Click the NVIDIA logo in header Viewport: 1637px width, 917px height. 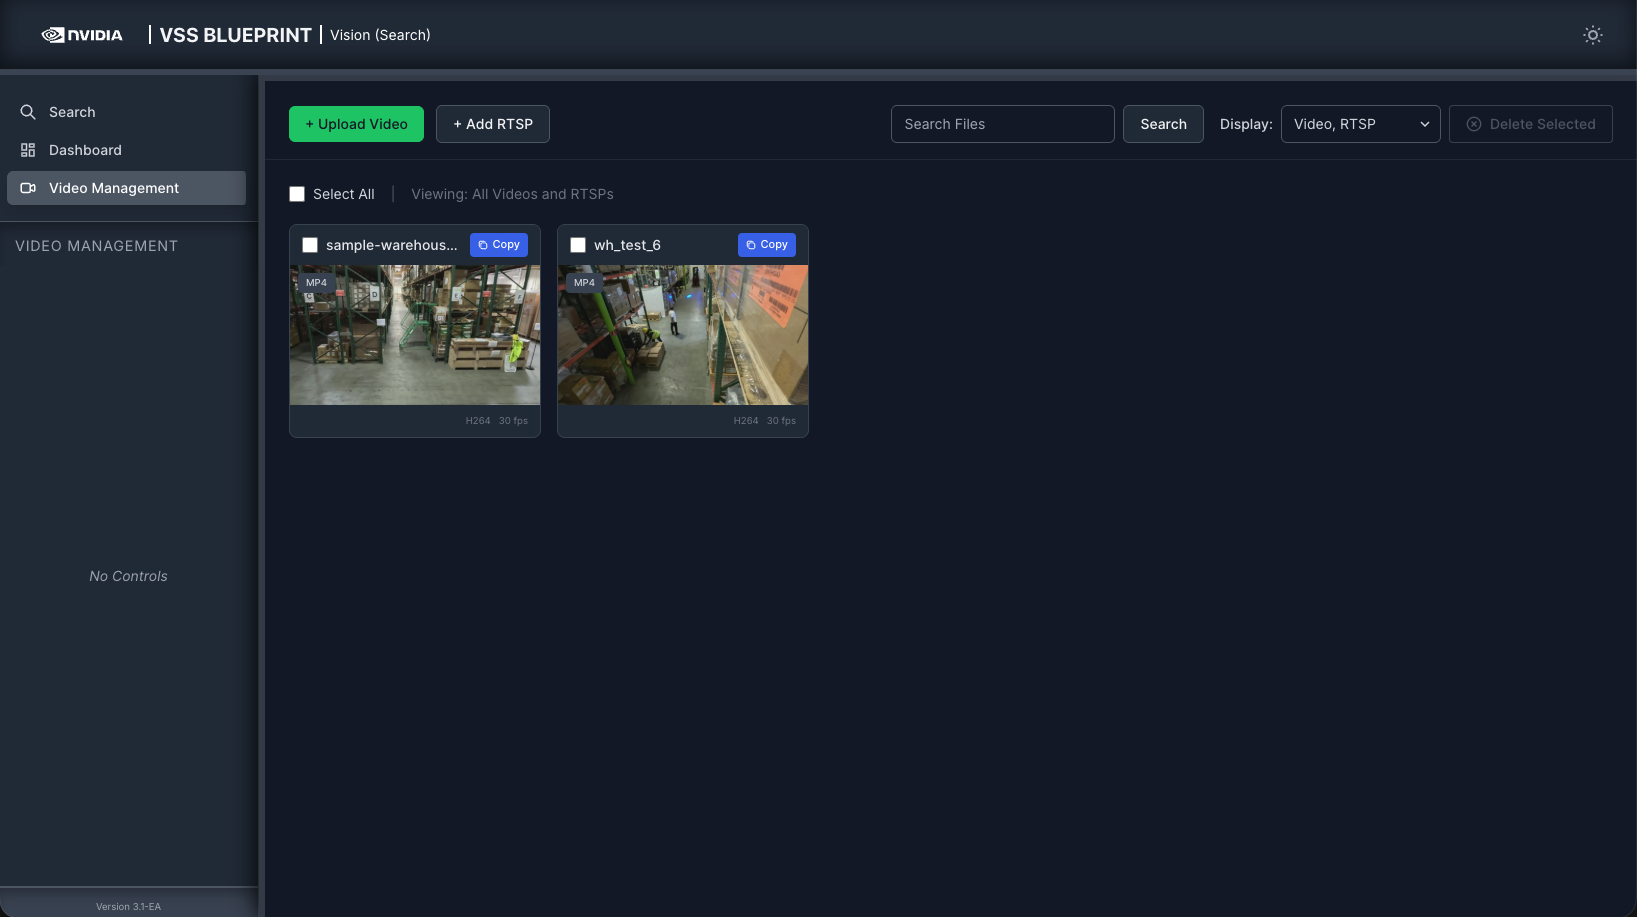coord(82,35)
